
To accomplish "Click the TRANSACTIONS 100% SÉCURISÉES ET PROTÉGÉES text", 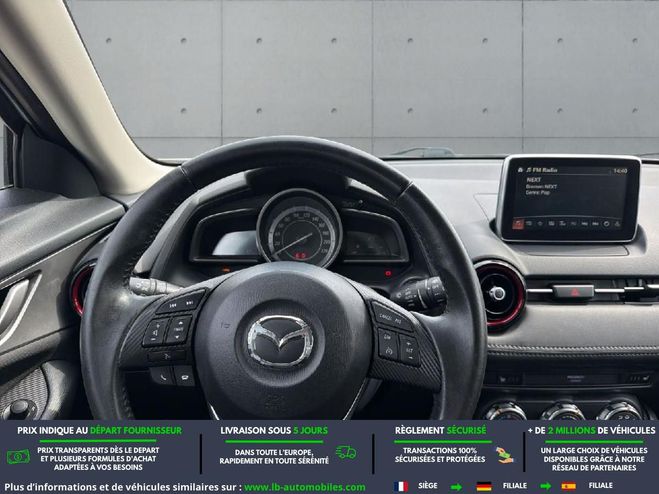I will [440, 455].
